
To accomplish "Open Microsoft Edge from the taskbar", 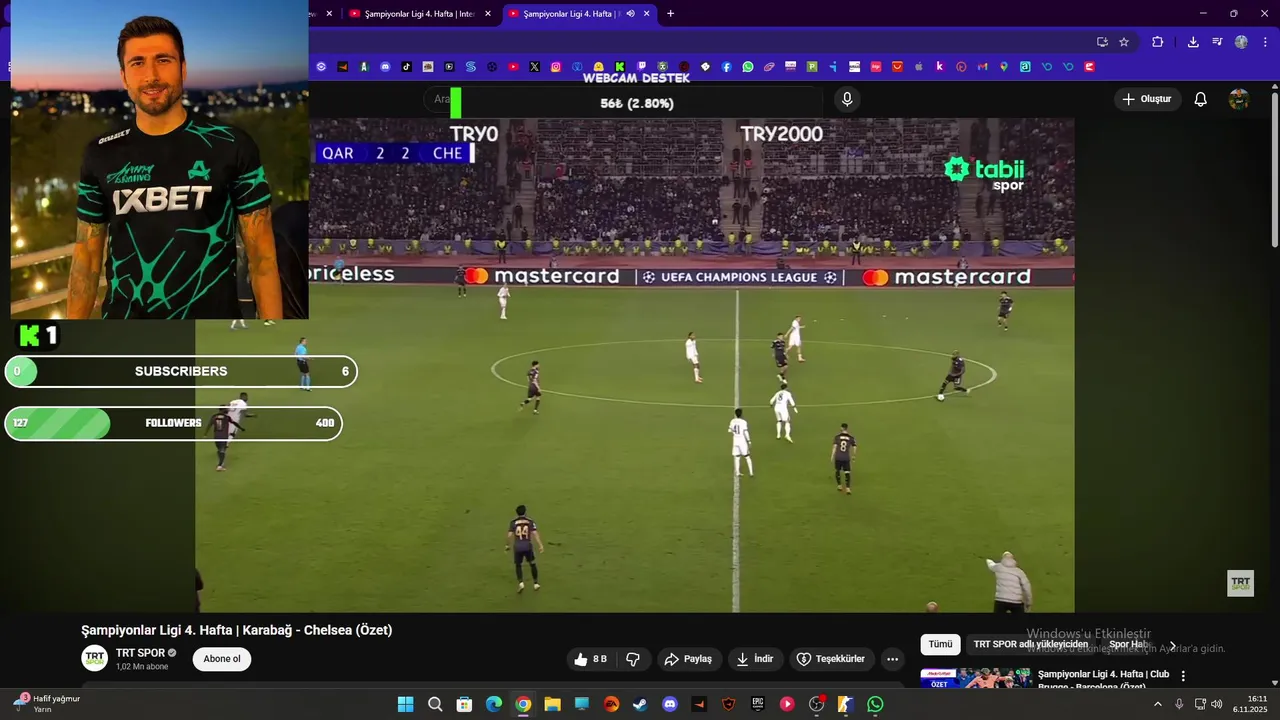I will click(494, 704).
